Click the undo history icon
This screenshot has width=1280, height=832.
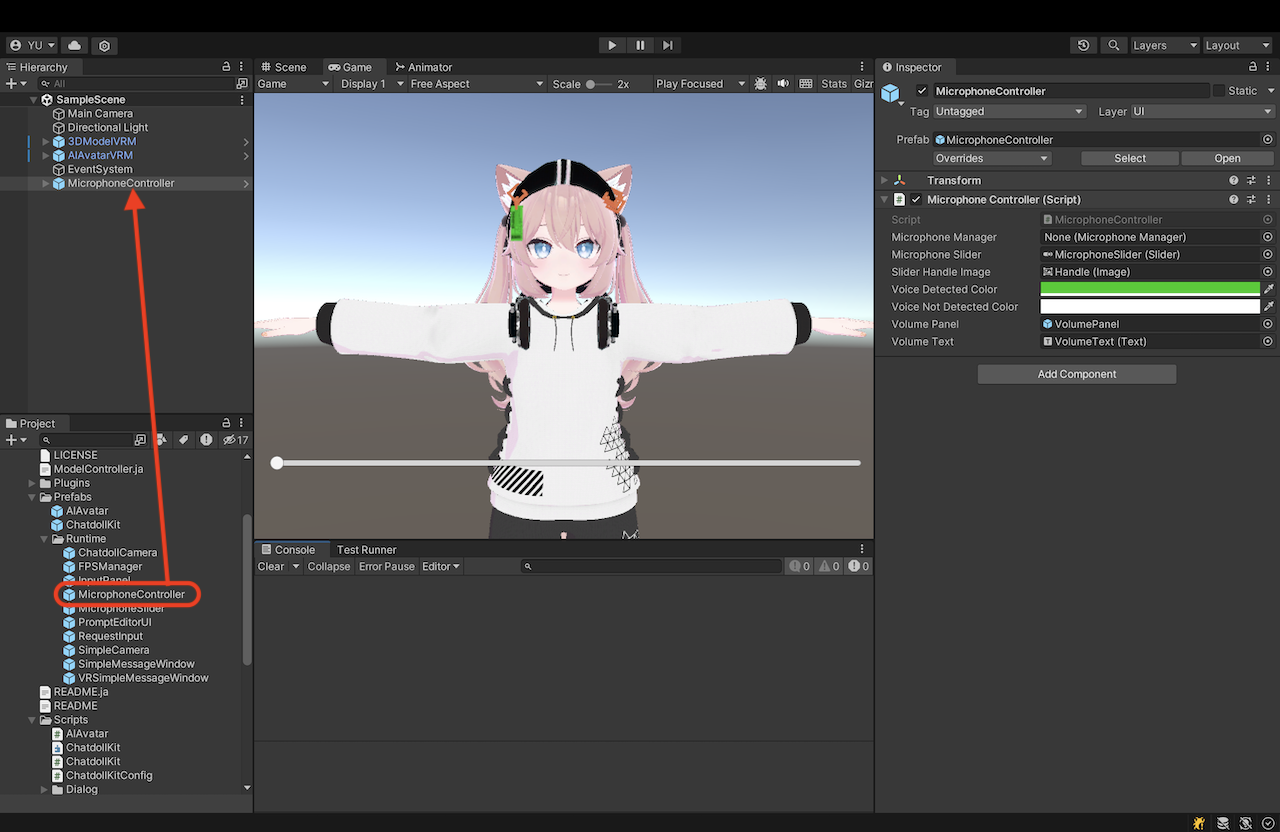(x=1083, y=45)
